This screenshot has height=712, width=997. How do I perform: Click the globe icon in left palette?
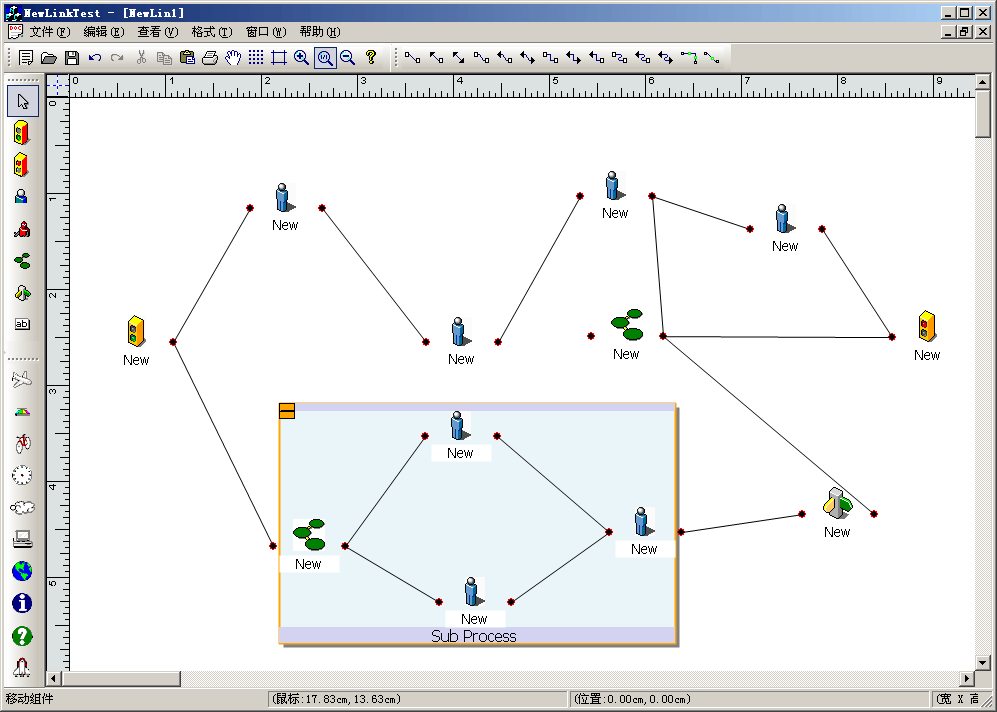tap(22, 571)
